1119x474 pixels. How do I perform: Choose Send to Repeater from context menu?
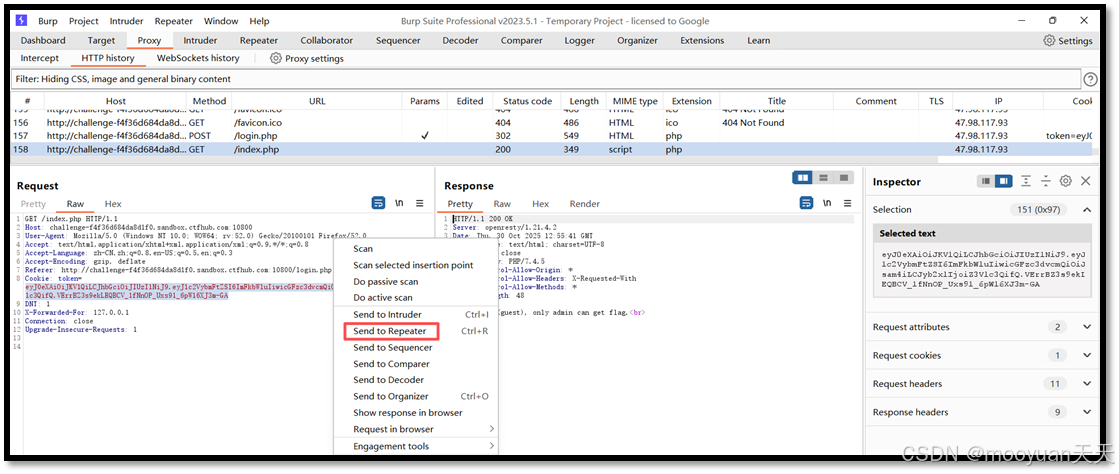point(390,331)
